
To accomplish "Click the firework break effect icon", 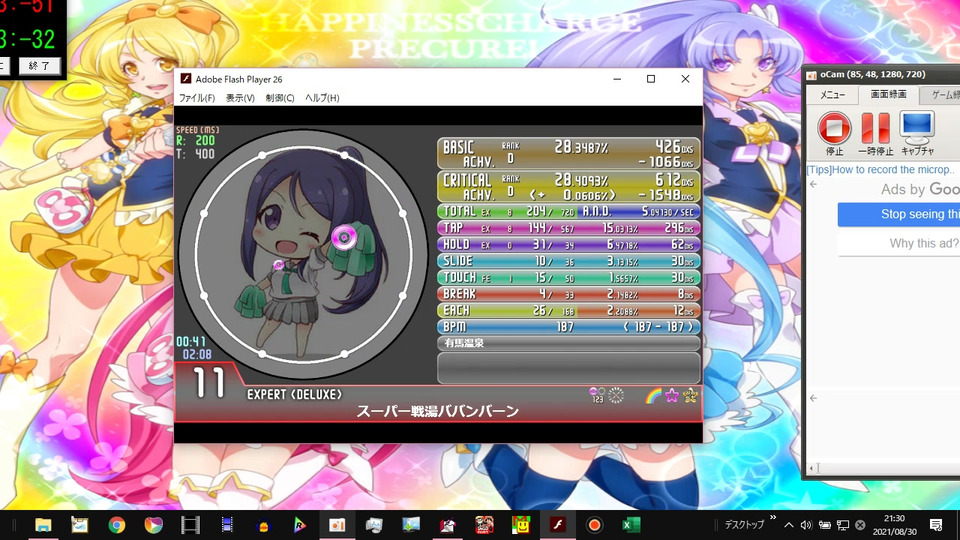I will [x=616, y=396].
